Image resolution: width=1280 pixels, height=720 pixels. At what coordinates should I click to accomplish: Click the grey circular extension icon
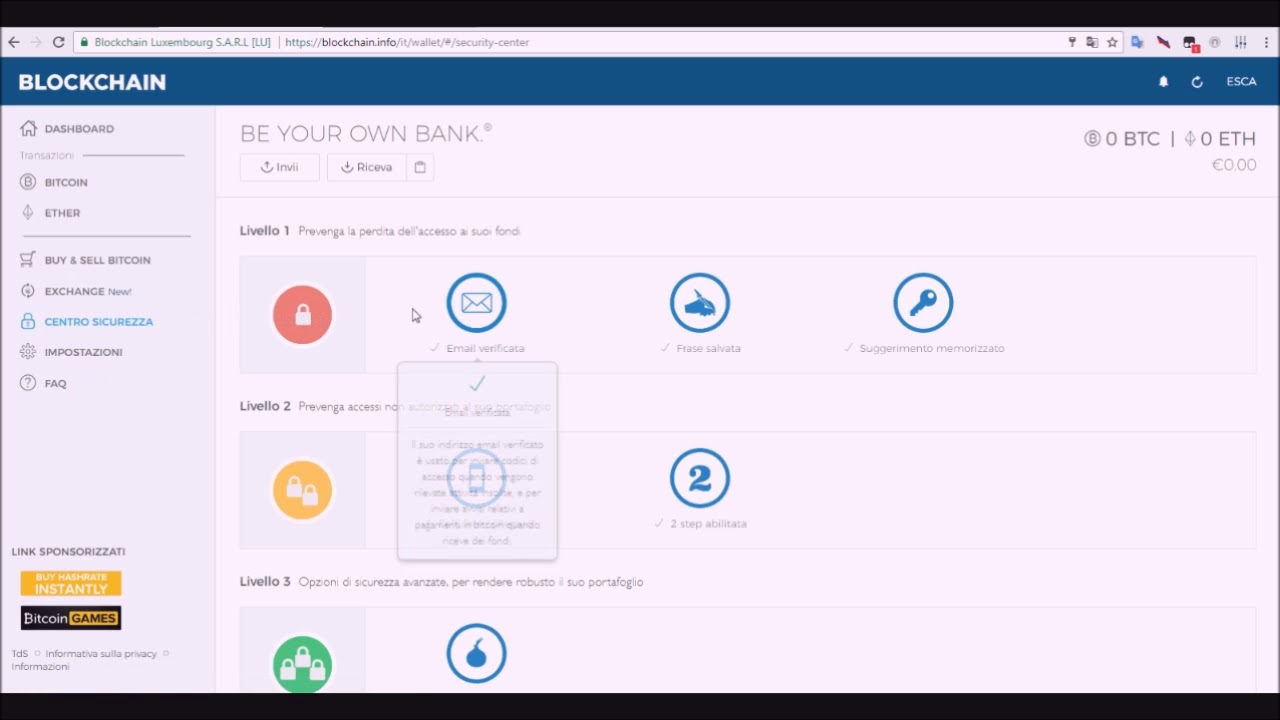pos(1215,42)
